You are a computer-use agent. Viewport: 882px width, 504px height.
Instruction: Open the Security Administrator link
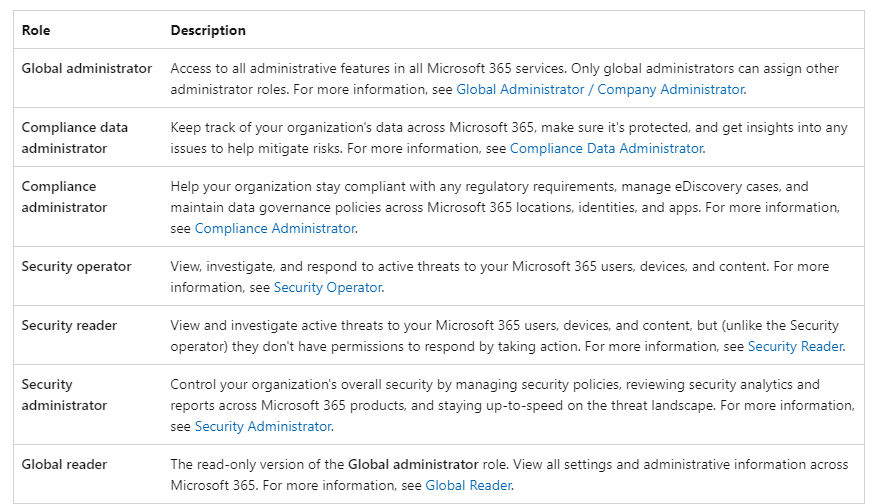(263, 426)
